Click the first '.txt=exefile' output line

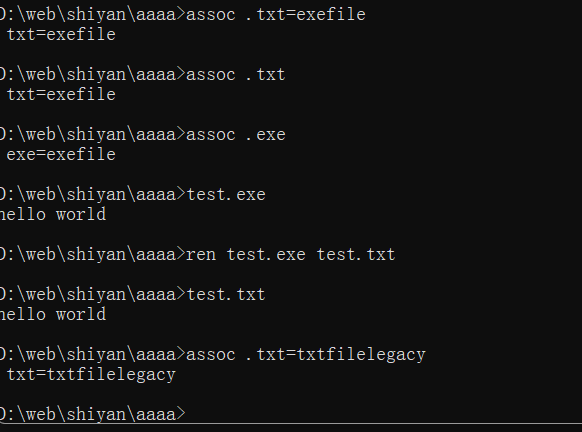pos(58,35)
